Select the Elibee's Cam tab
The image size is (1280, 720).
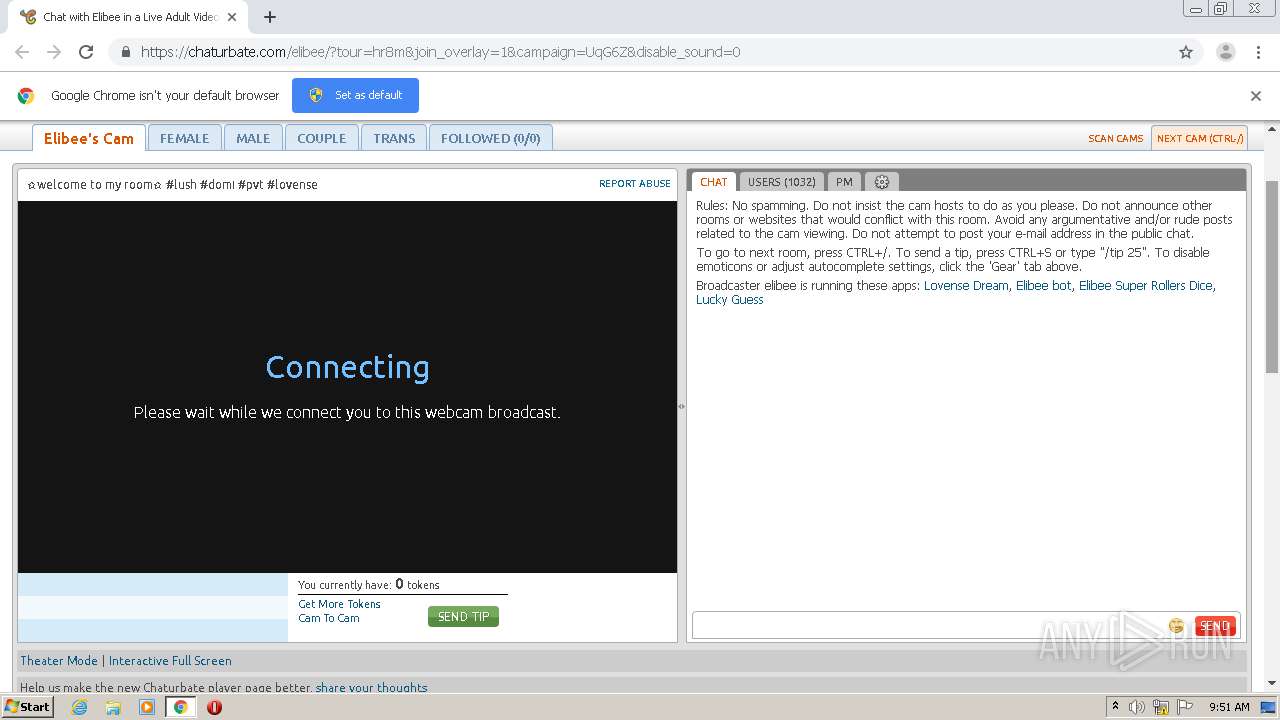coord(89,138)
